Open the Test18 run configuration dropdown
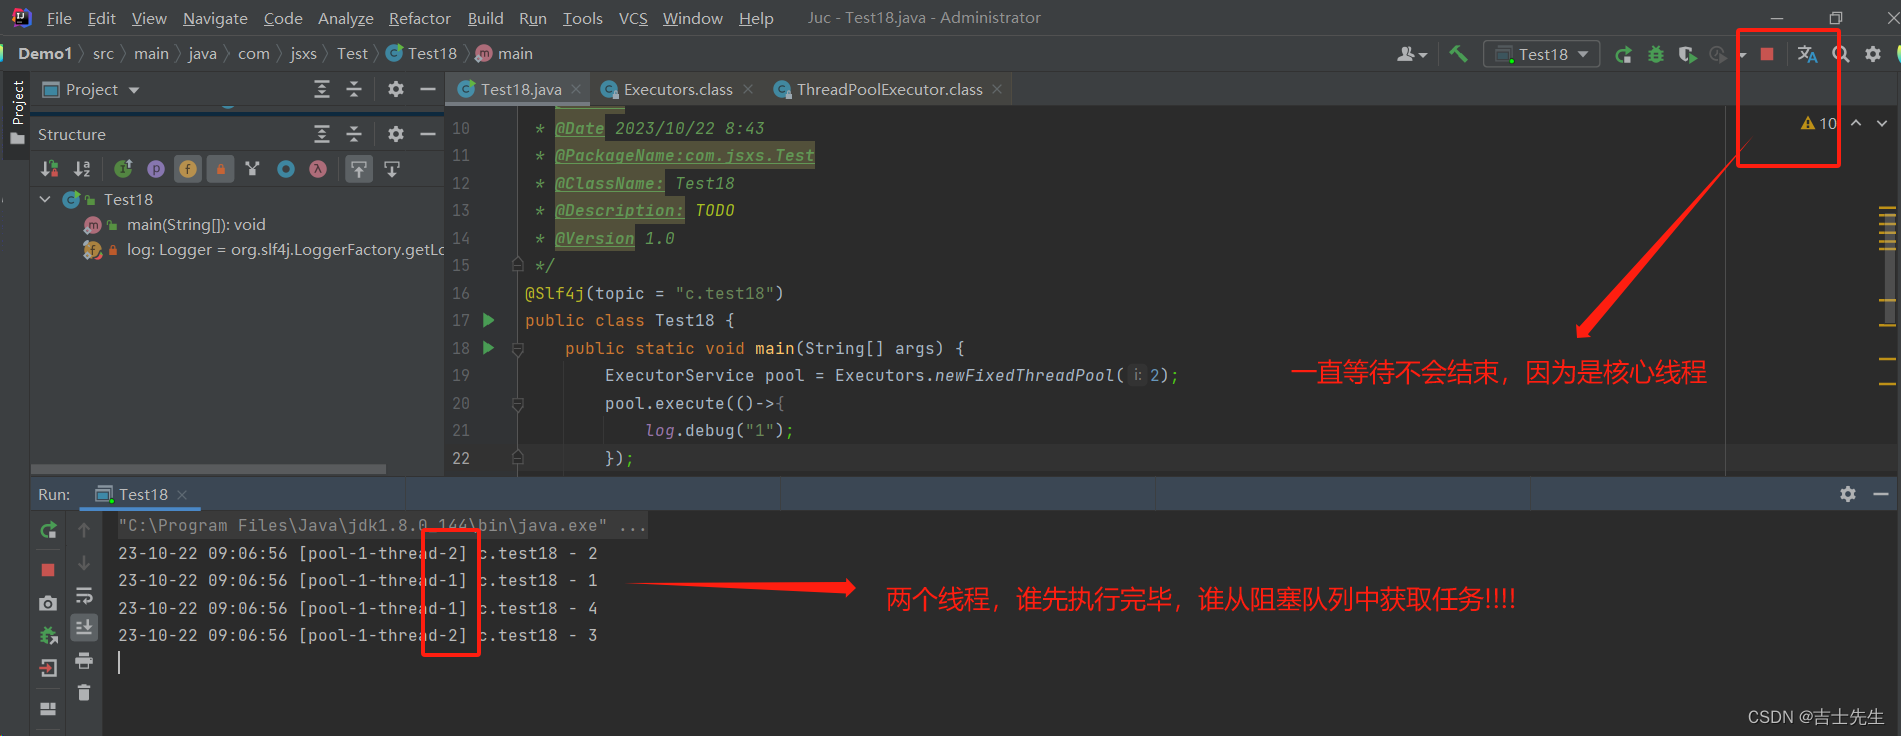 click(x=1541, y=54)
